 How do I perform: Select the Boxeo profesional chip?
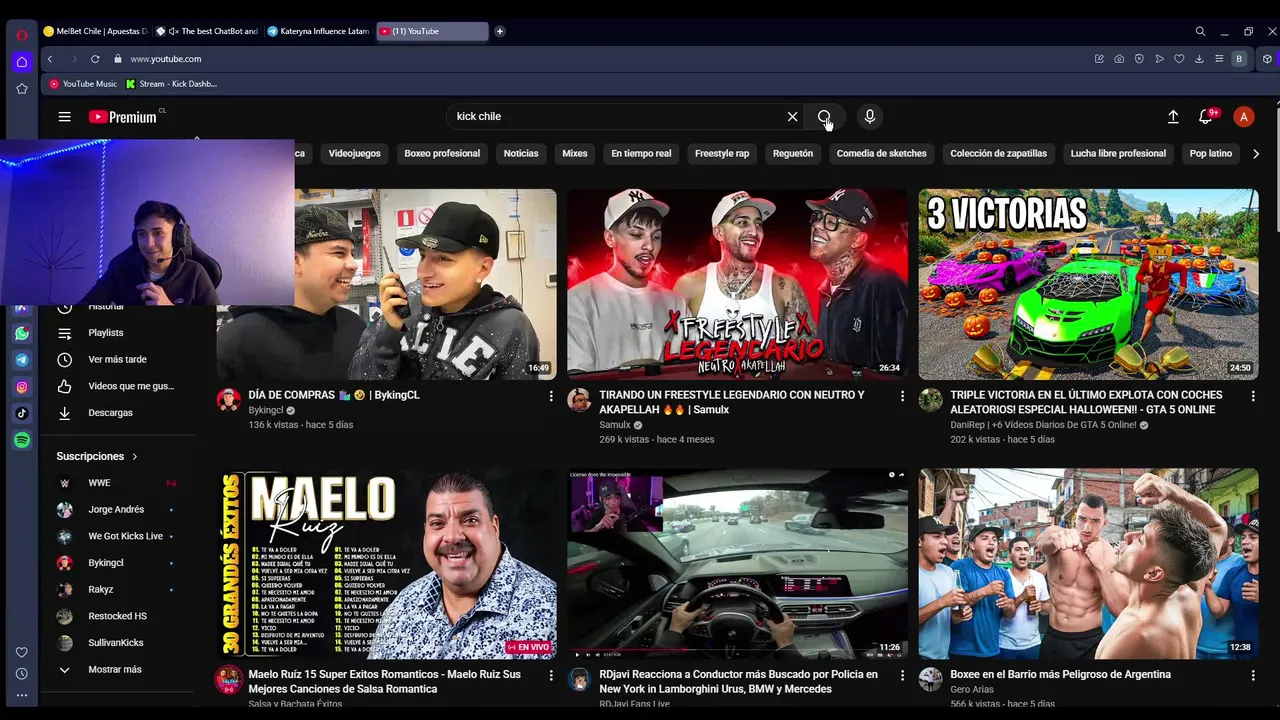pos(442,154)
